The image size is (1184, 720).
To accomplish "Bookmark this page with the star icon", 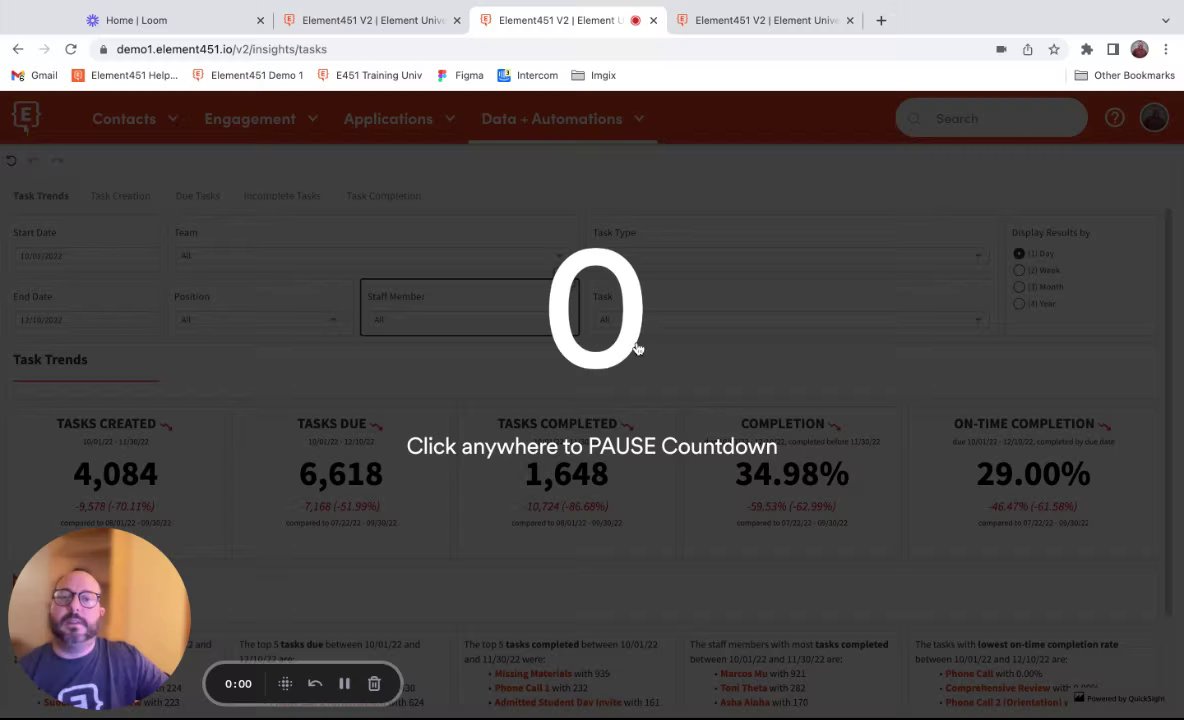I will click(1054, 49).
